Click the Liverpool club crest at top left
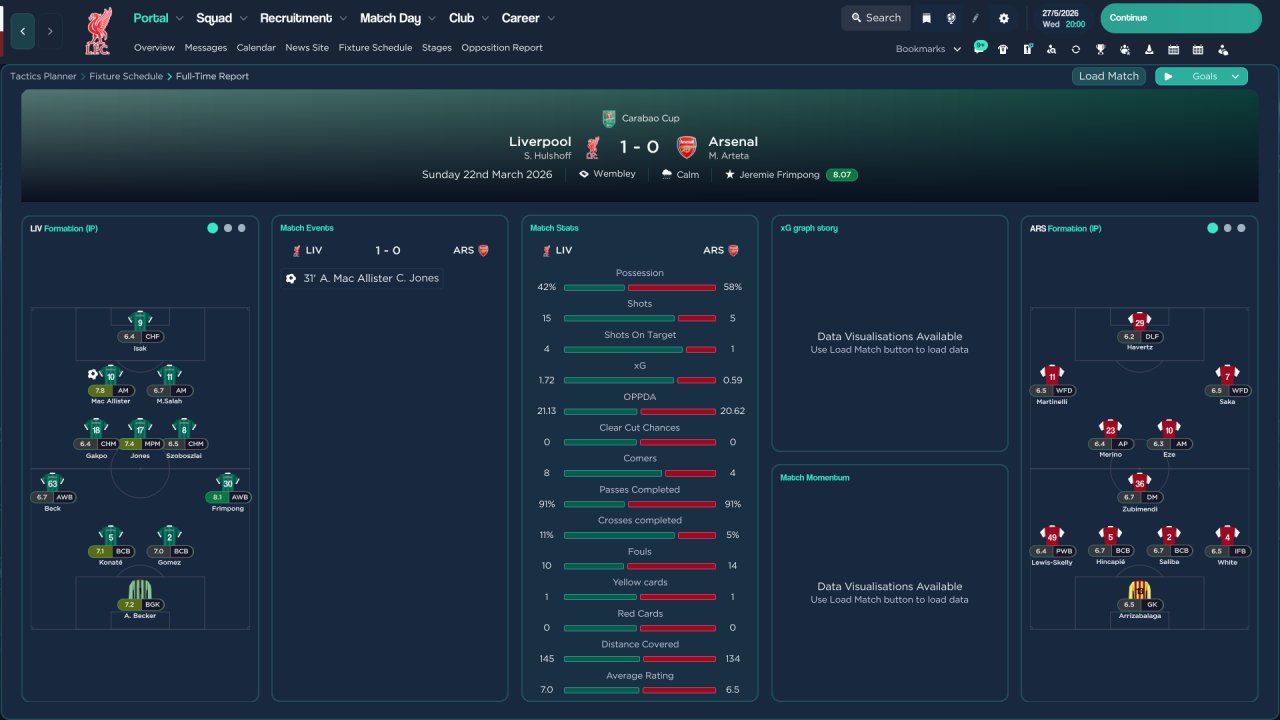 pos(98,31)
